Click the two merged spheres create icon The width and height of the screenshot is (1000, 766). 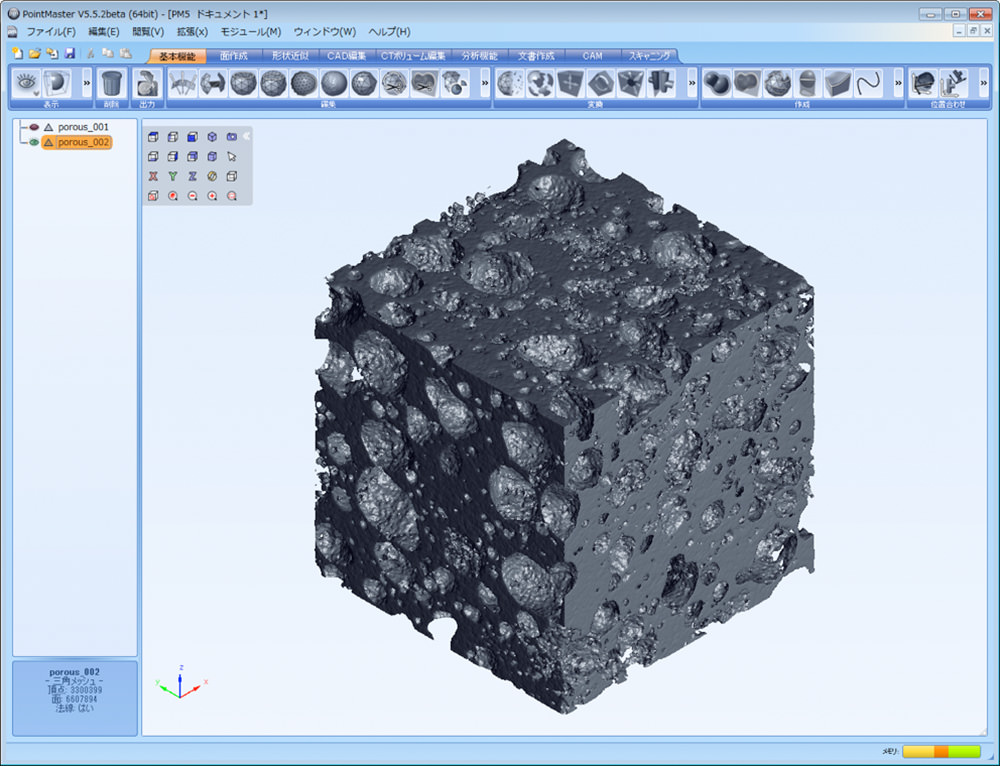click(717, 84)
